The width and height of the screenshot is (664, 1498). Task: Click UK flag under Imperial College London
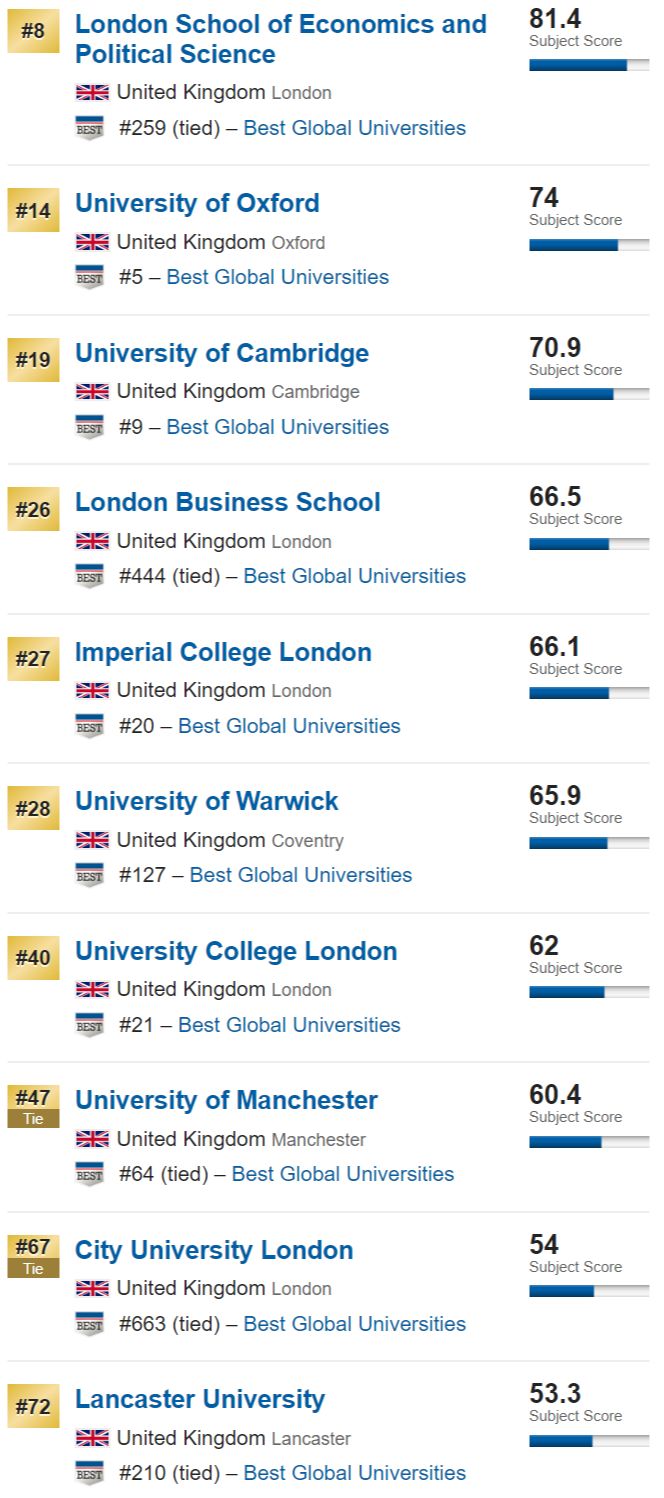92,690
